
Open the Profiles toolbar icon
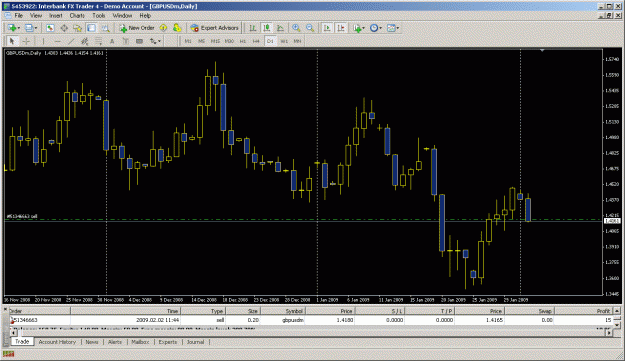[x=29, y=28]
